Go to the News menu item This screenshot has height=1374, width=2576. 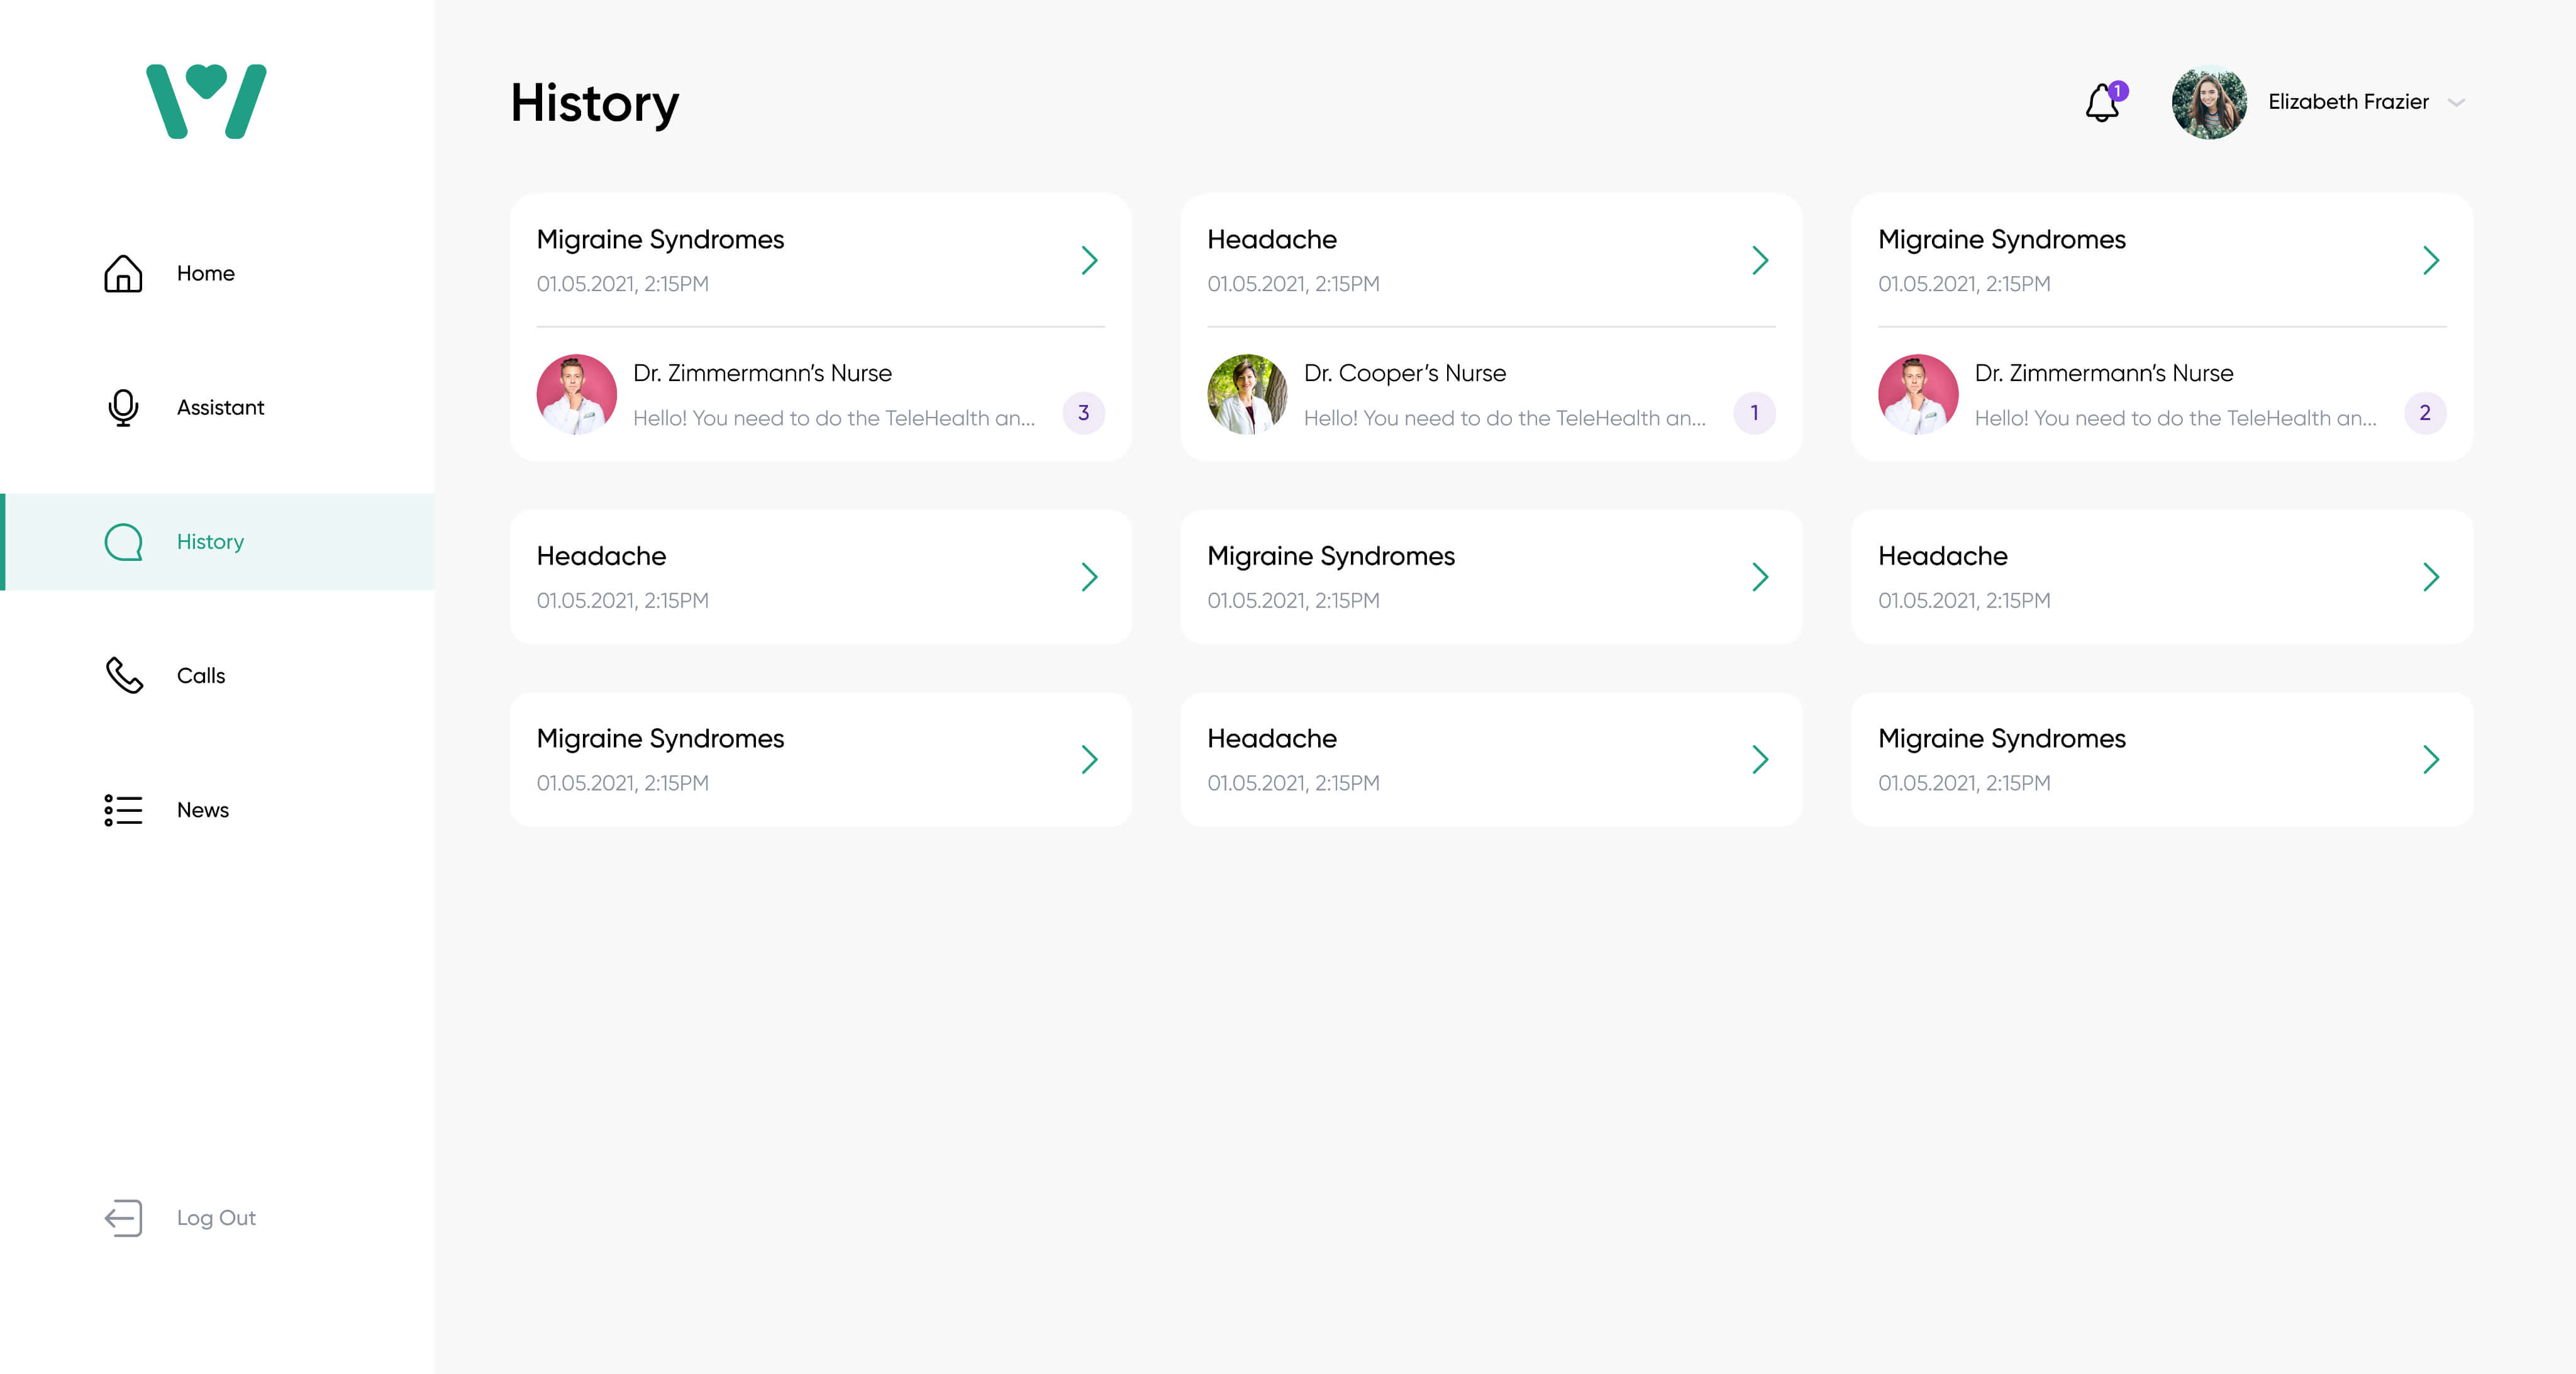[203, 810]
